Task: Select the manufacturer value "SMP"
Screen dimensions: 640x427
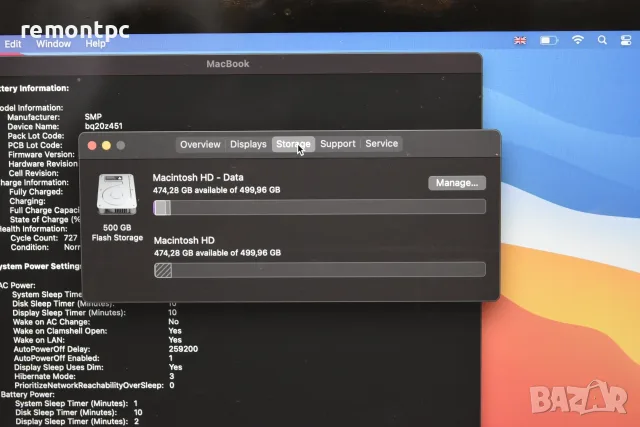Action: click(x=93, y=117)
